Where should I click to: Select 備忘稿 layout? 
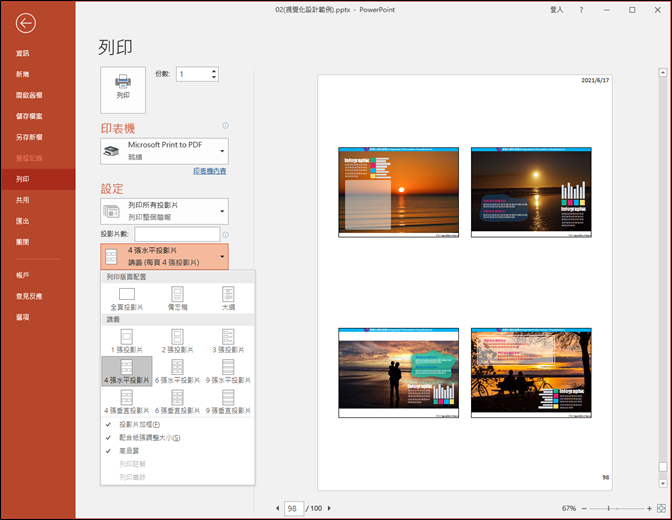point(177,299)
